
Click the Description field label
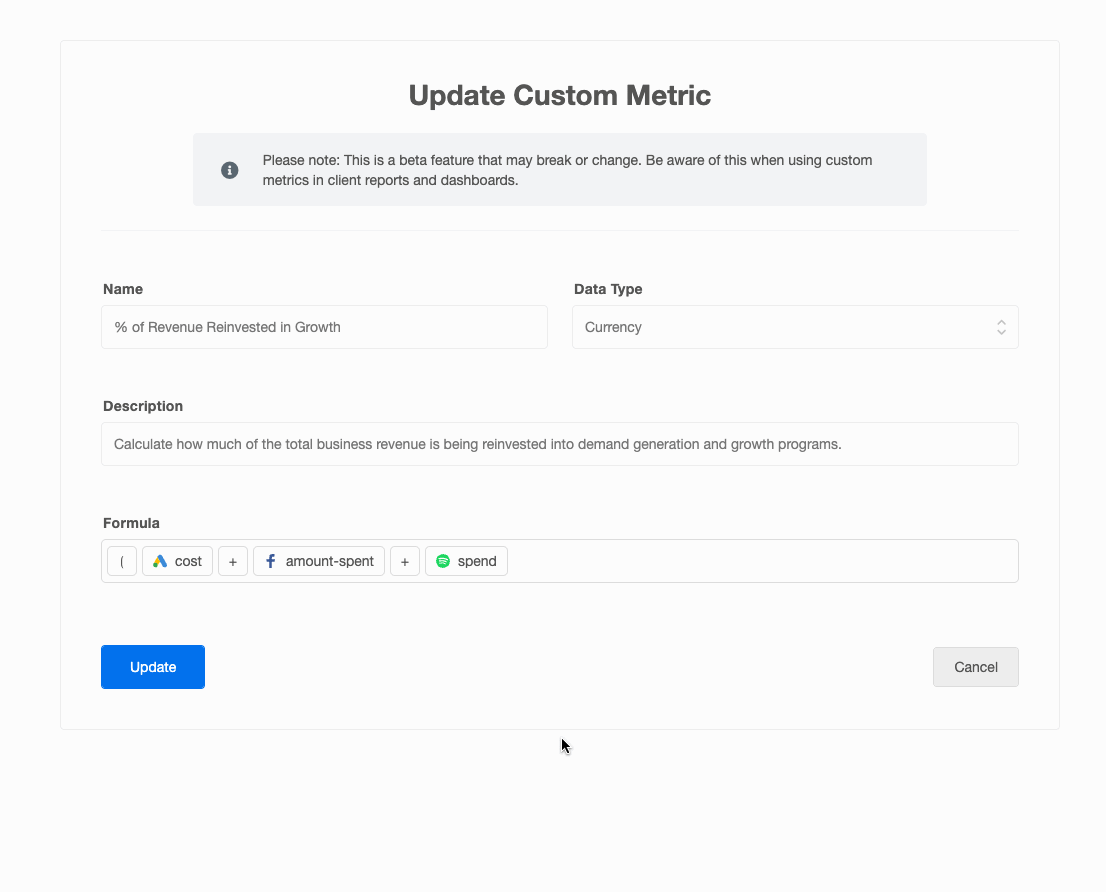[143, 406]
